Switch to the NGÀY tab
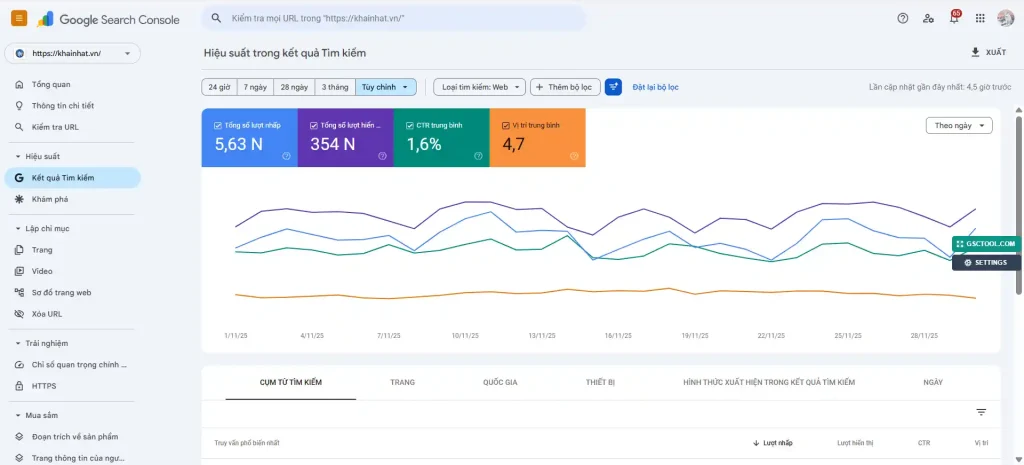Image resolution: width=1024 pixels, height=465 pixels. click(x=933, y=382)
